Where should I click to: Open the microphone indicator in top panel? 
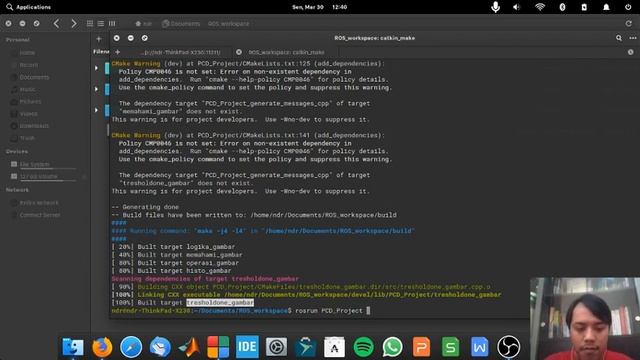pos(496,7)
